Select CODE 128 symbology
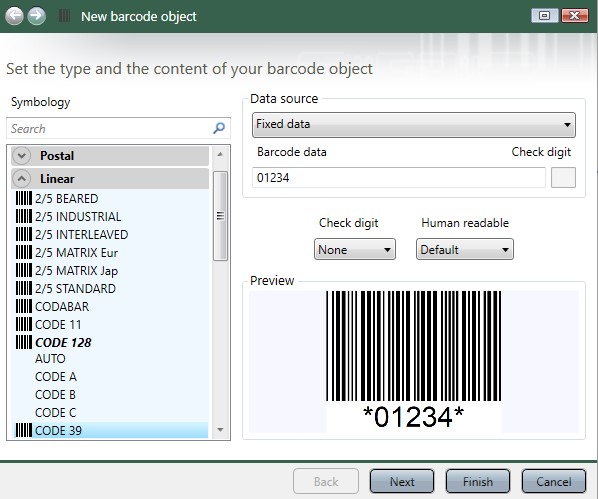Viewport: 598px width, 499px height. coord(63,342)
